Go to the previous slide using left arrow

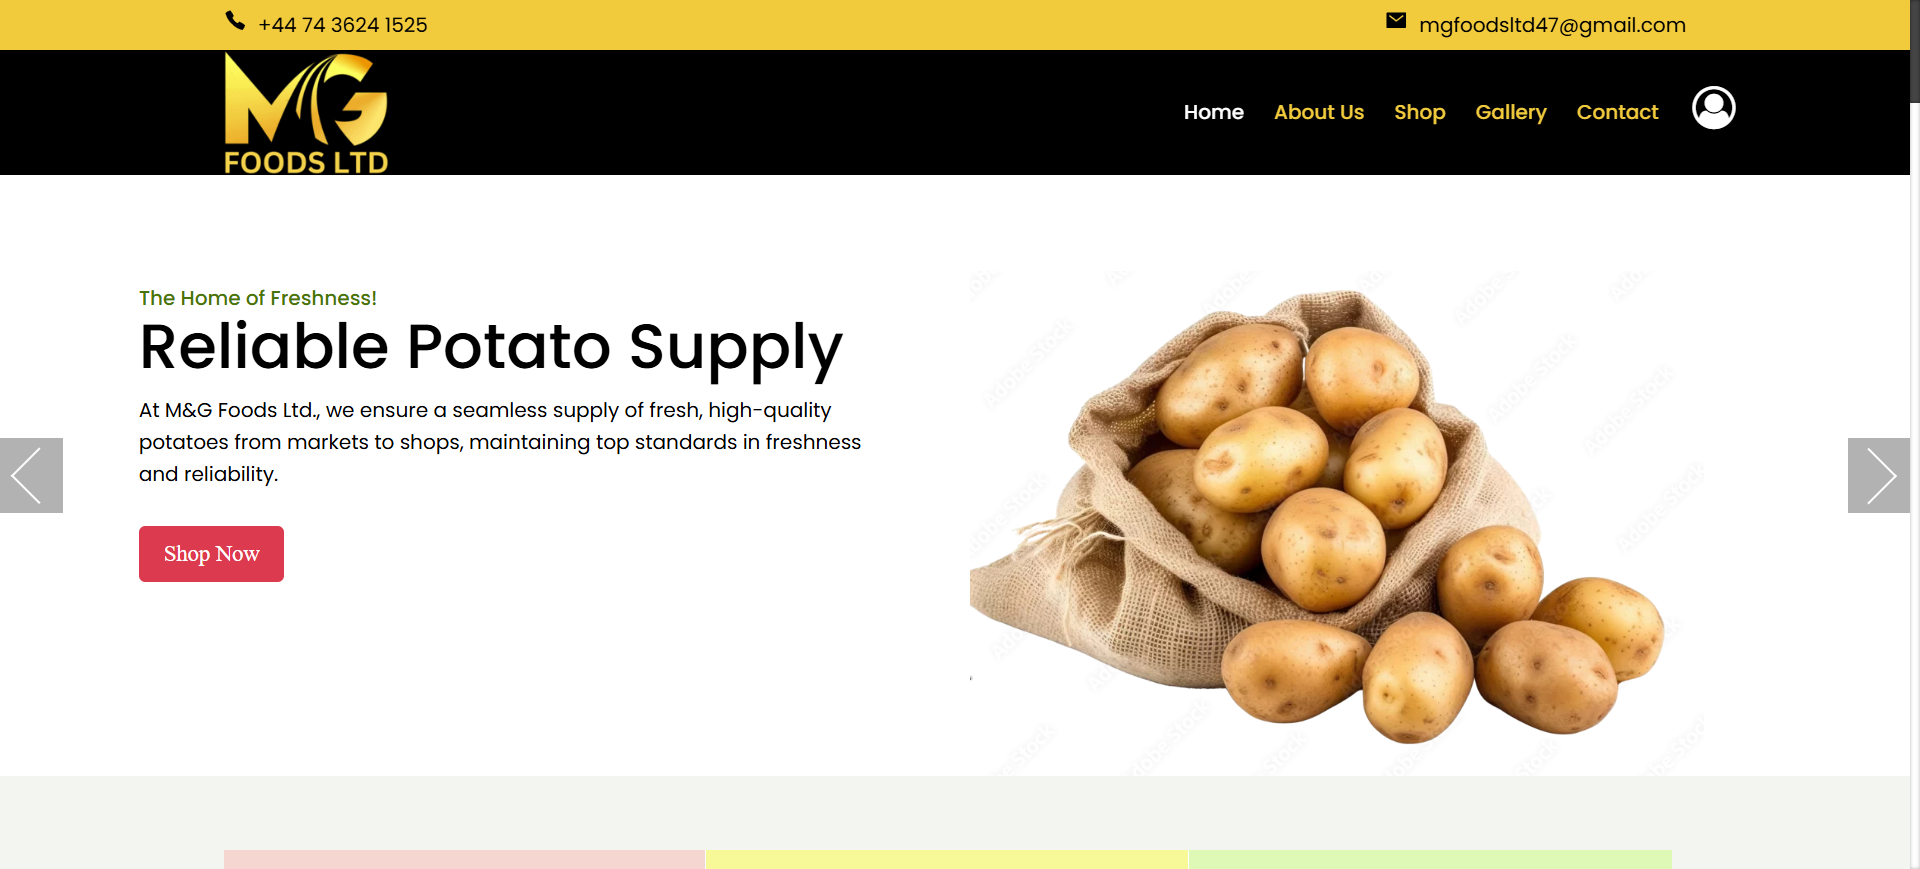[x=31, y=475]
